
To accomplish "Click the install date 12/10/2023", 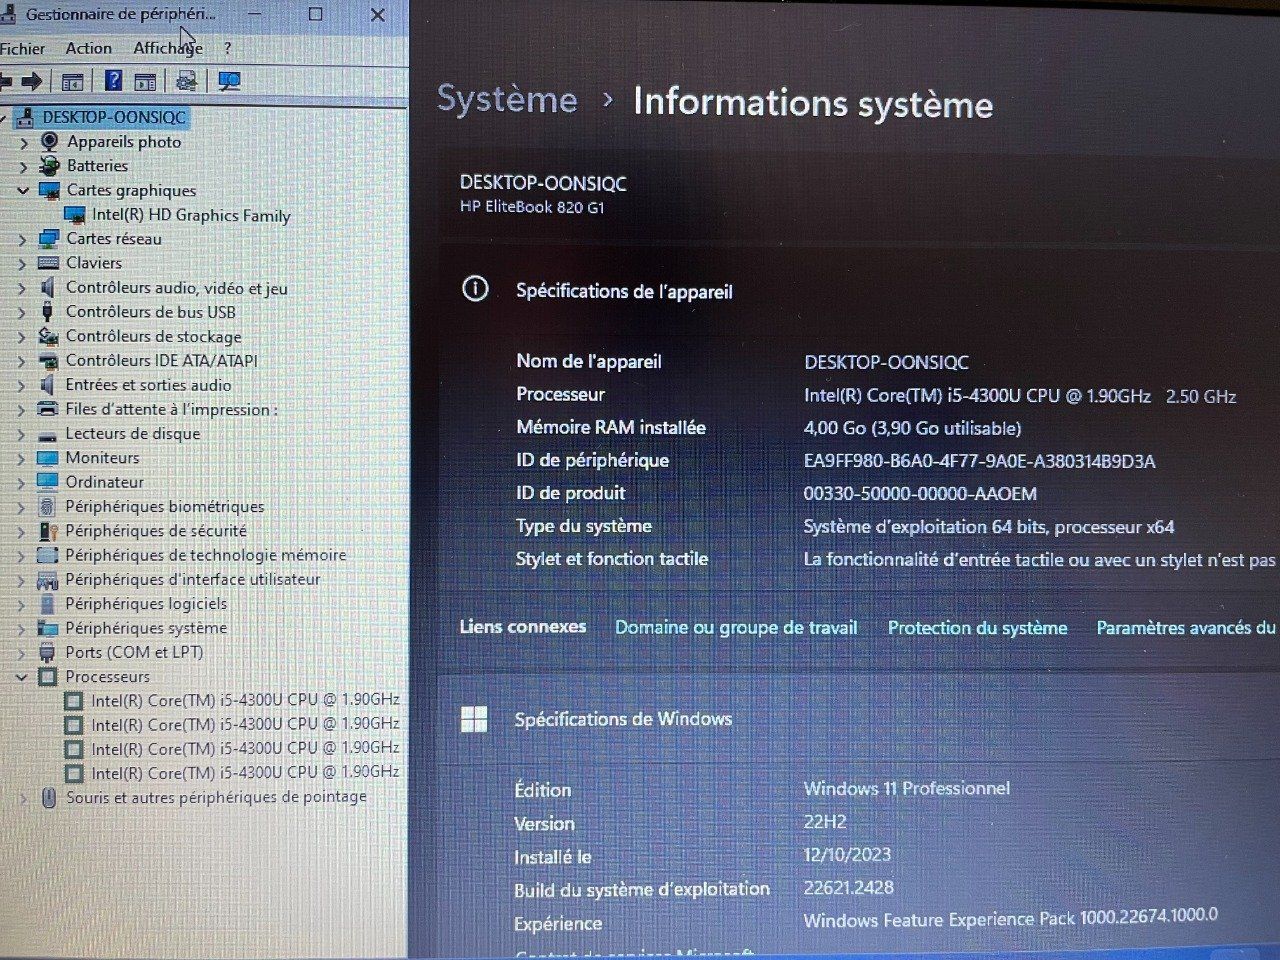I will coord(847,855).
